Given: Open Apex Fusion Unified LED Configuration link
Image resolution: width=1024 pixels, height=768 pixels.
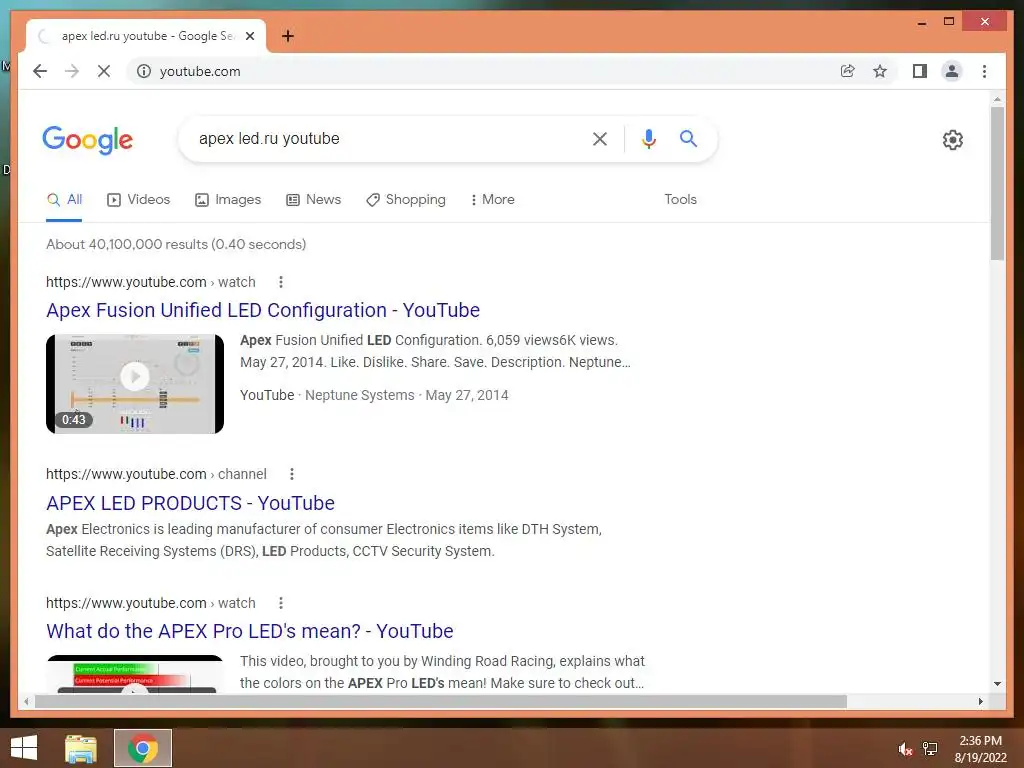Looking at the screenshot, I should click(263, 310).
